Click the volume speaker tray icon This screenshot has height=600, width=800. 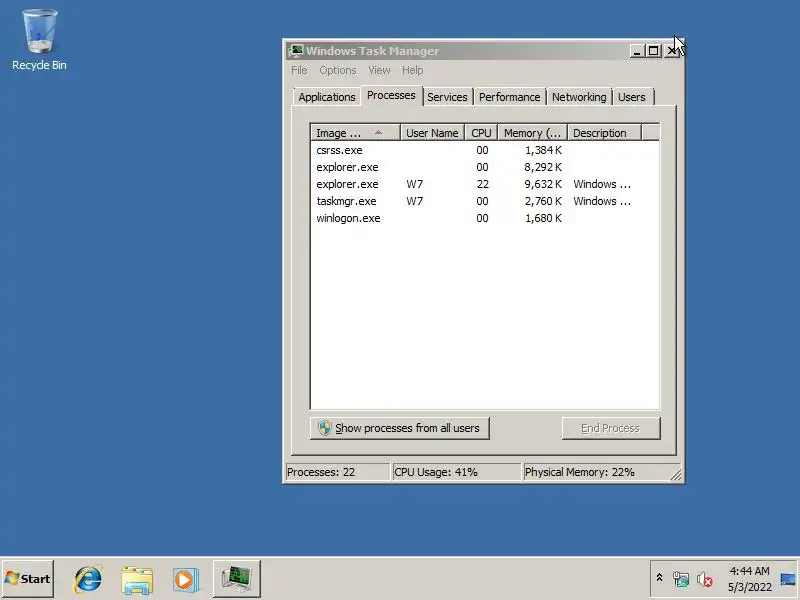pyautogui.click(x=705, y=579)
